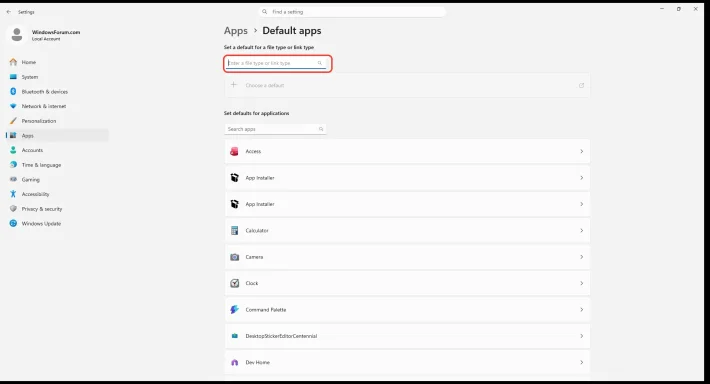Click the open-external icon on Choose a default row
This screenshot has height=384, width=710.
click(x=581, y=85)
